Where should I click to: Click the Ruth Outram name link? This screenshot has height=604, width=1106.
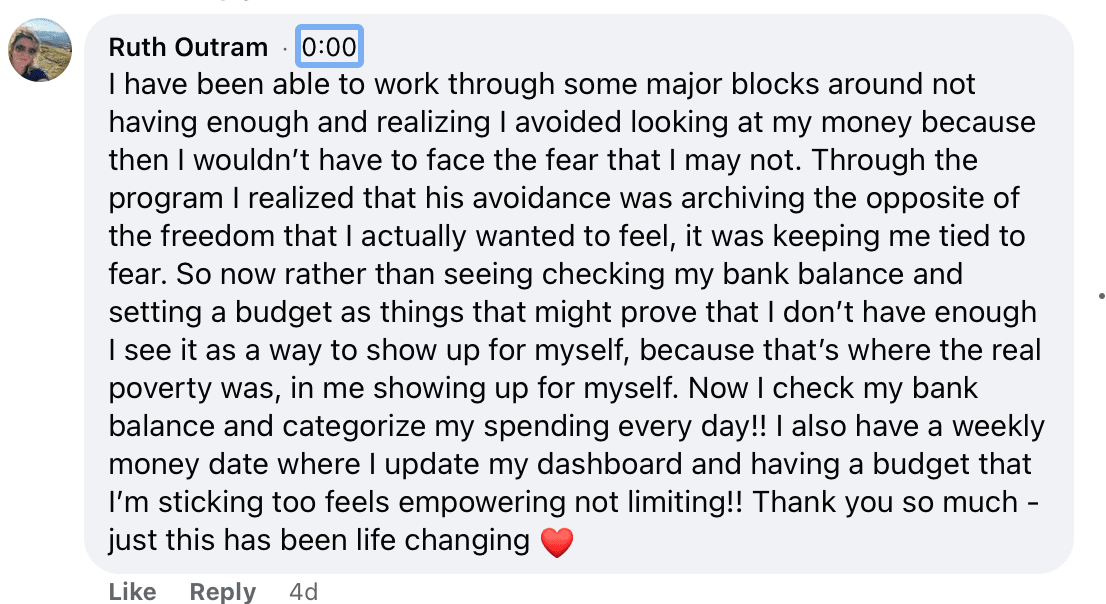pos(188,47)
